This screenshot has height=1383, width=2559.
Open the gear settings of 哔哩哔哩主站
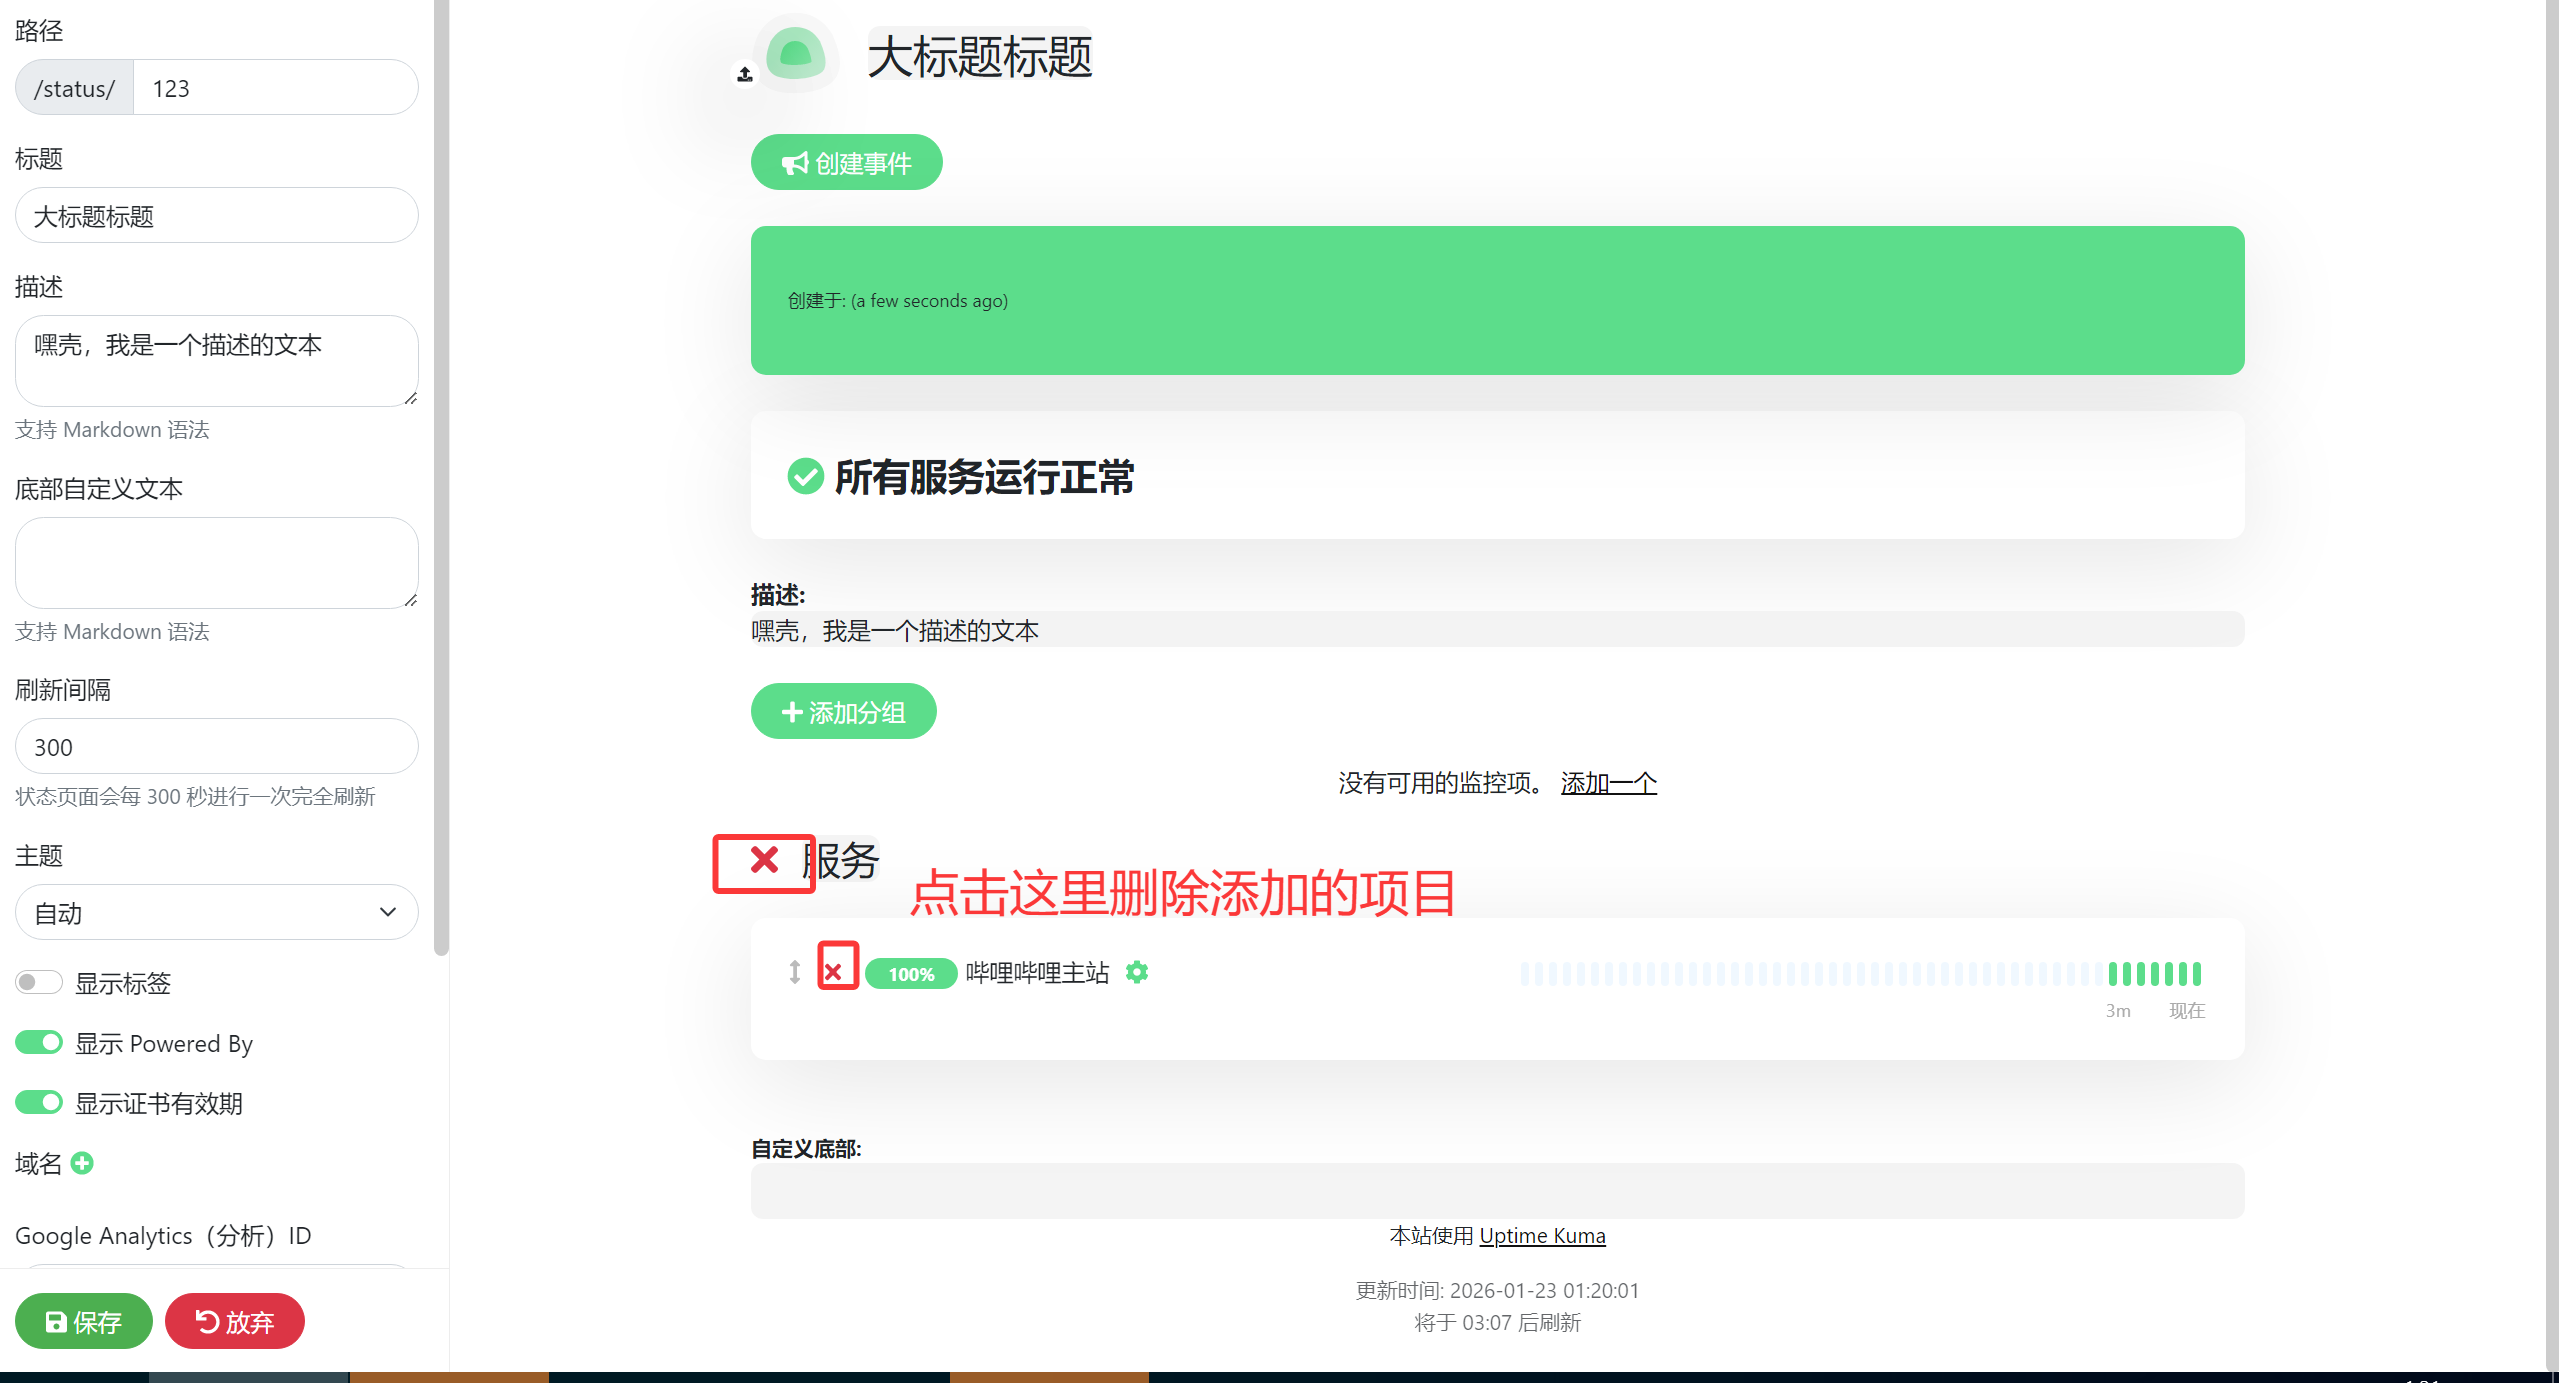1137,972
